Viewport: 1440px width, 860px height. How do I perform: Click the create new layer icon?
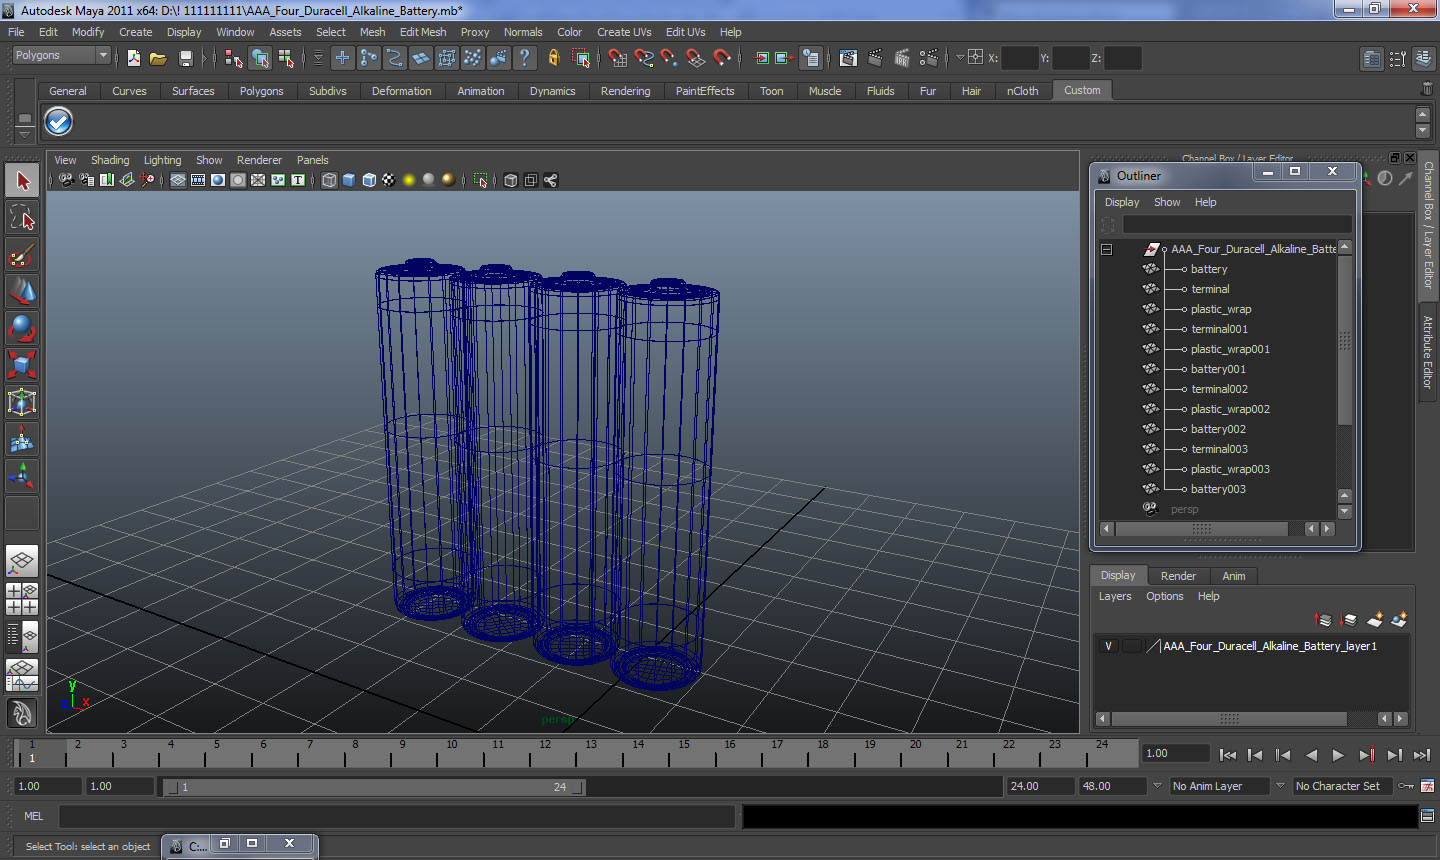click(1376, 620)
